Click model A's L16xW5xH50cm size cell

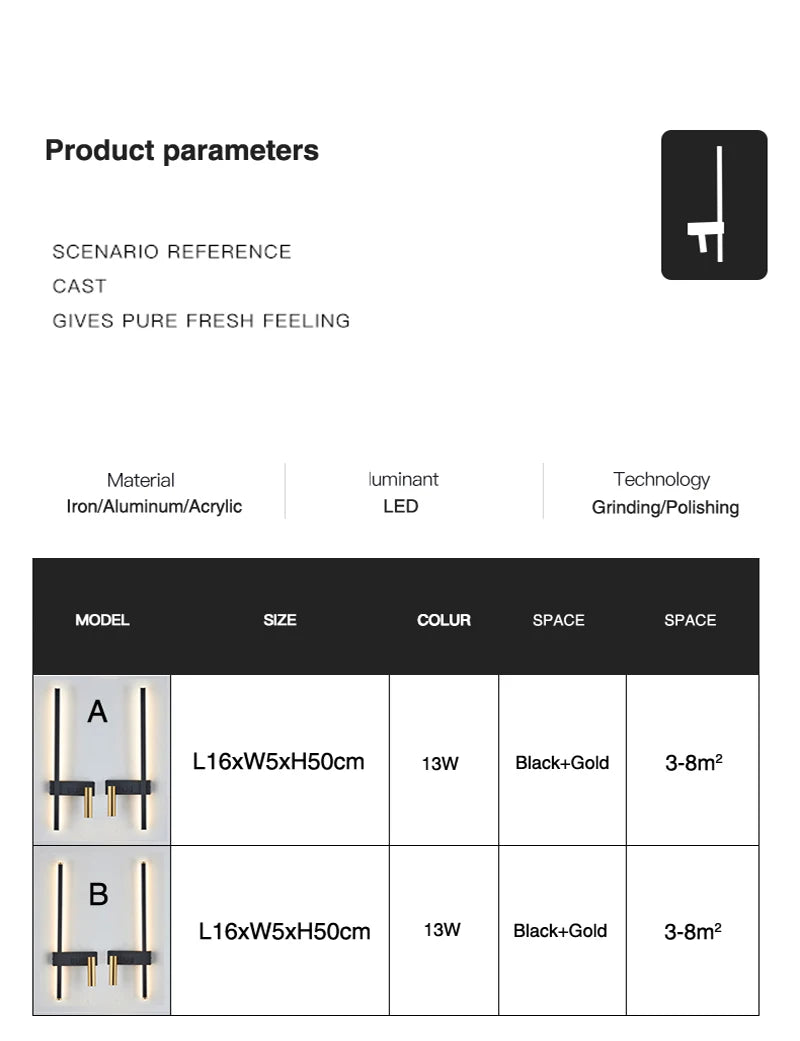click(279, 761)
